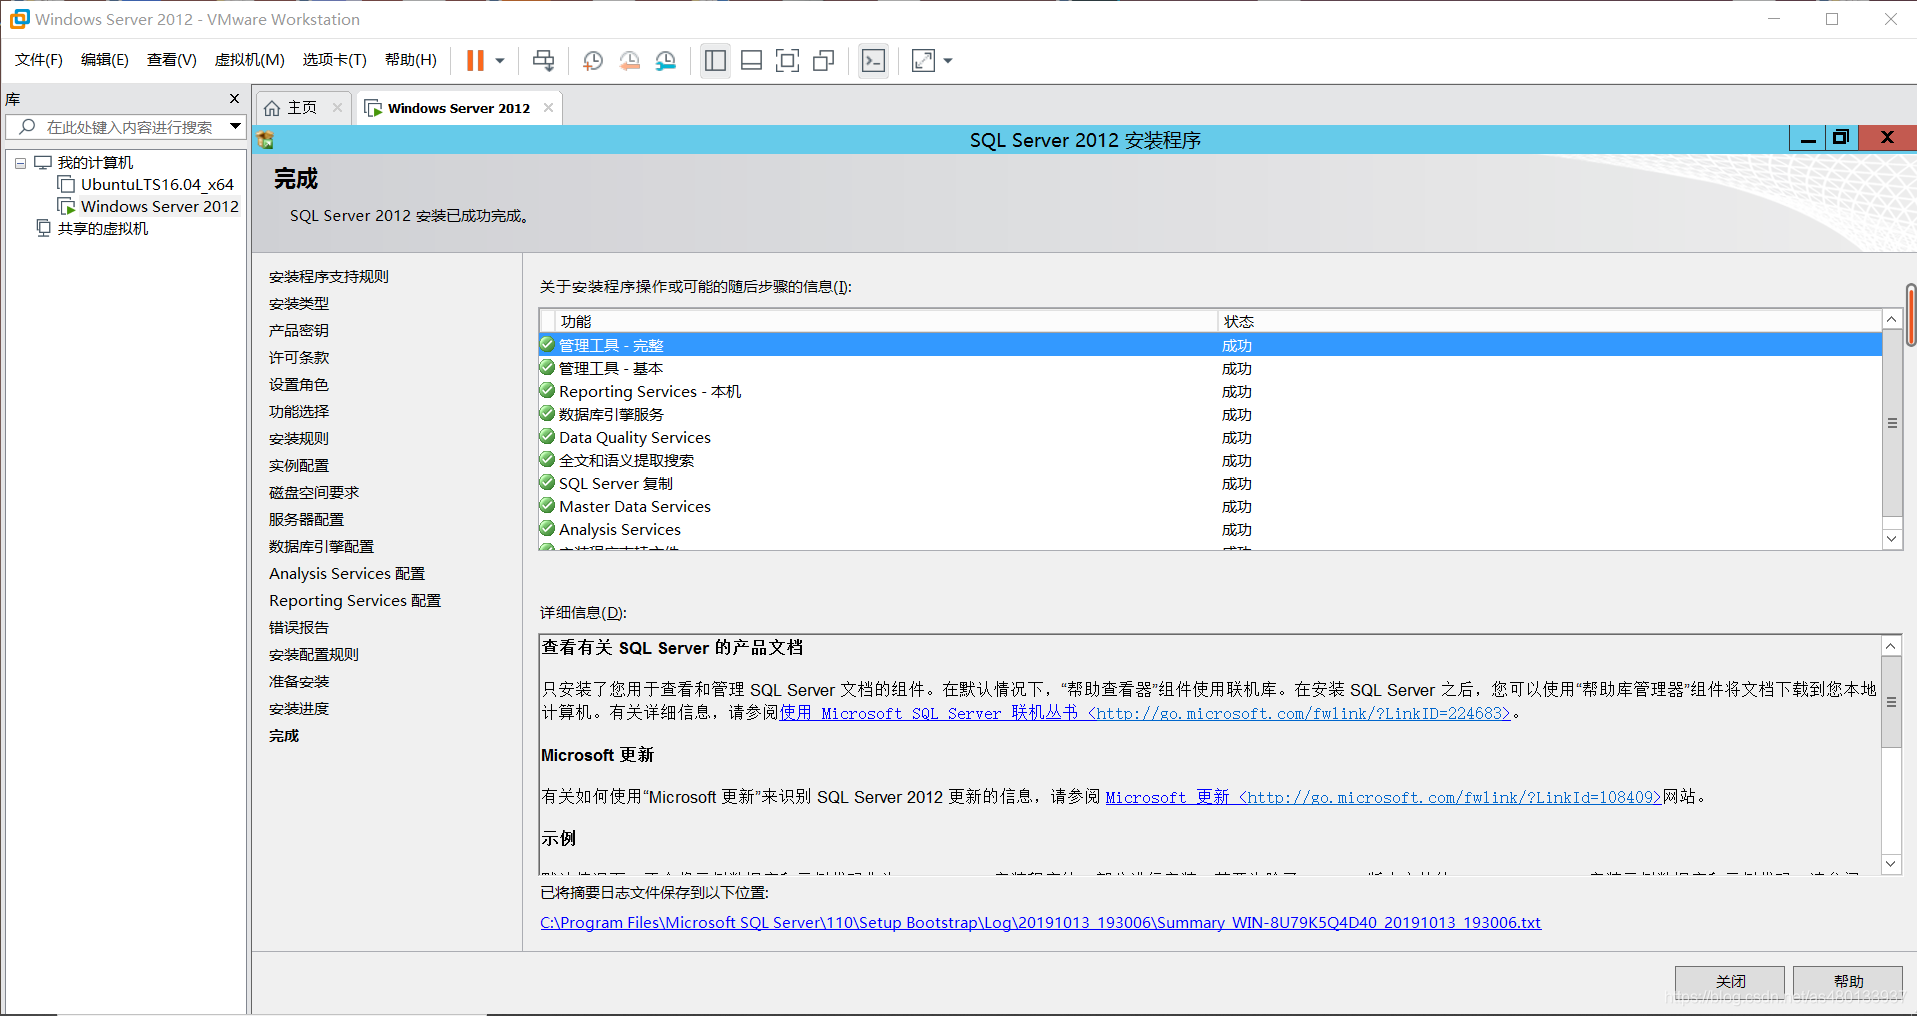1917x1016 pixels.
Task: Click the details pane scroll up arrow
Action: pyautogui.click(x=1890, y=646)
